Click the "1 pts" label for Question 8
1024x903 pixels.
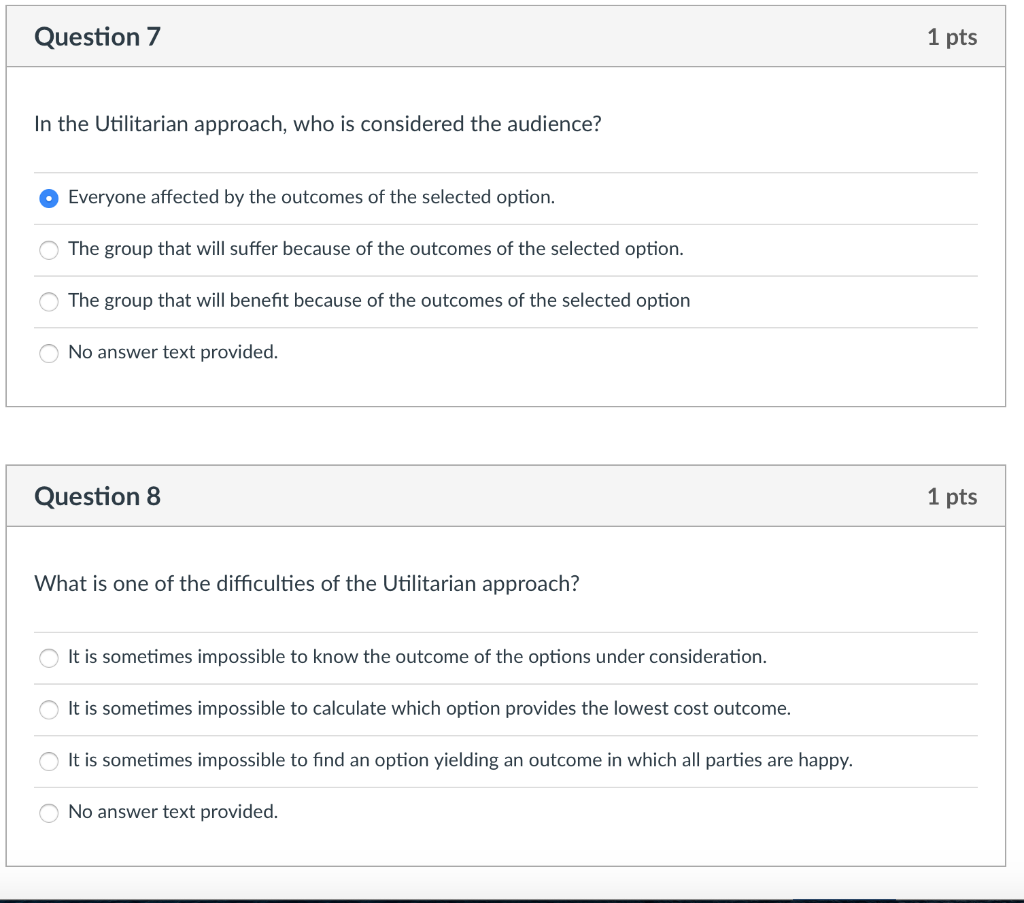point(952,496)
